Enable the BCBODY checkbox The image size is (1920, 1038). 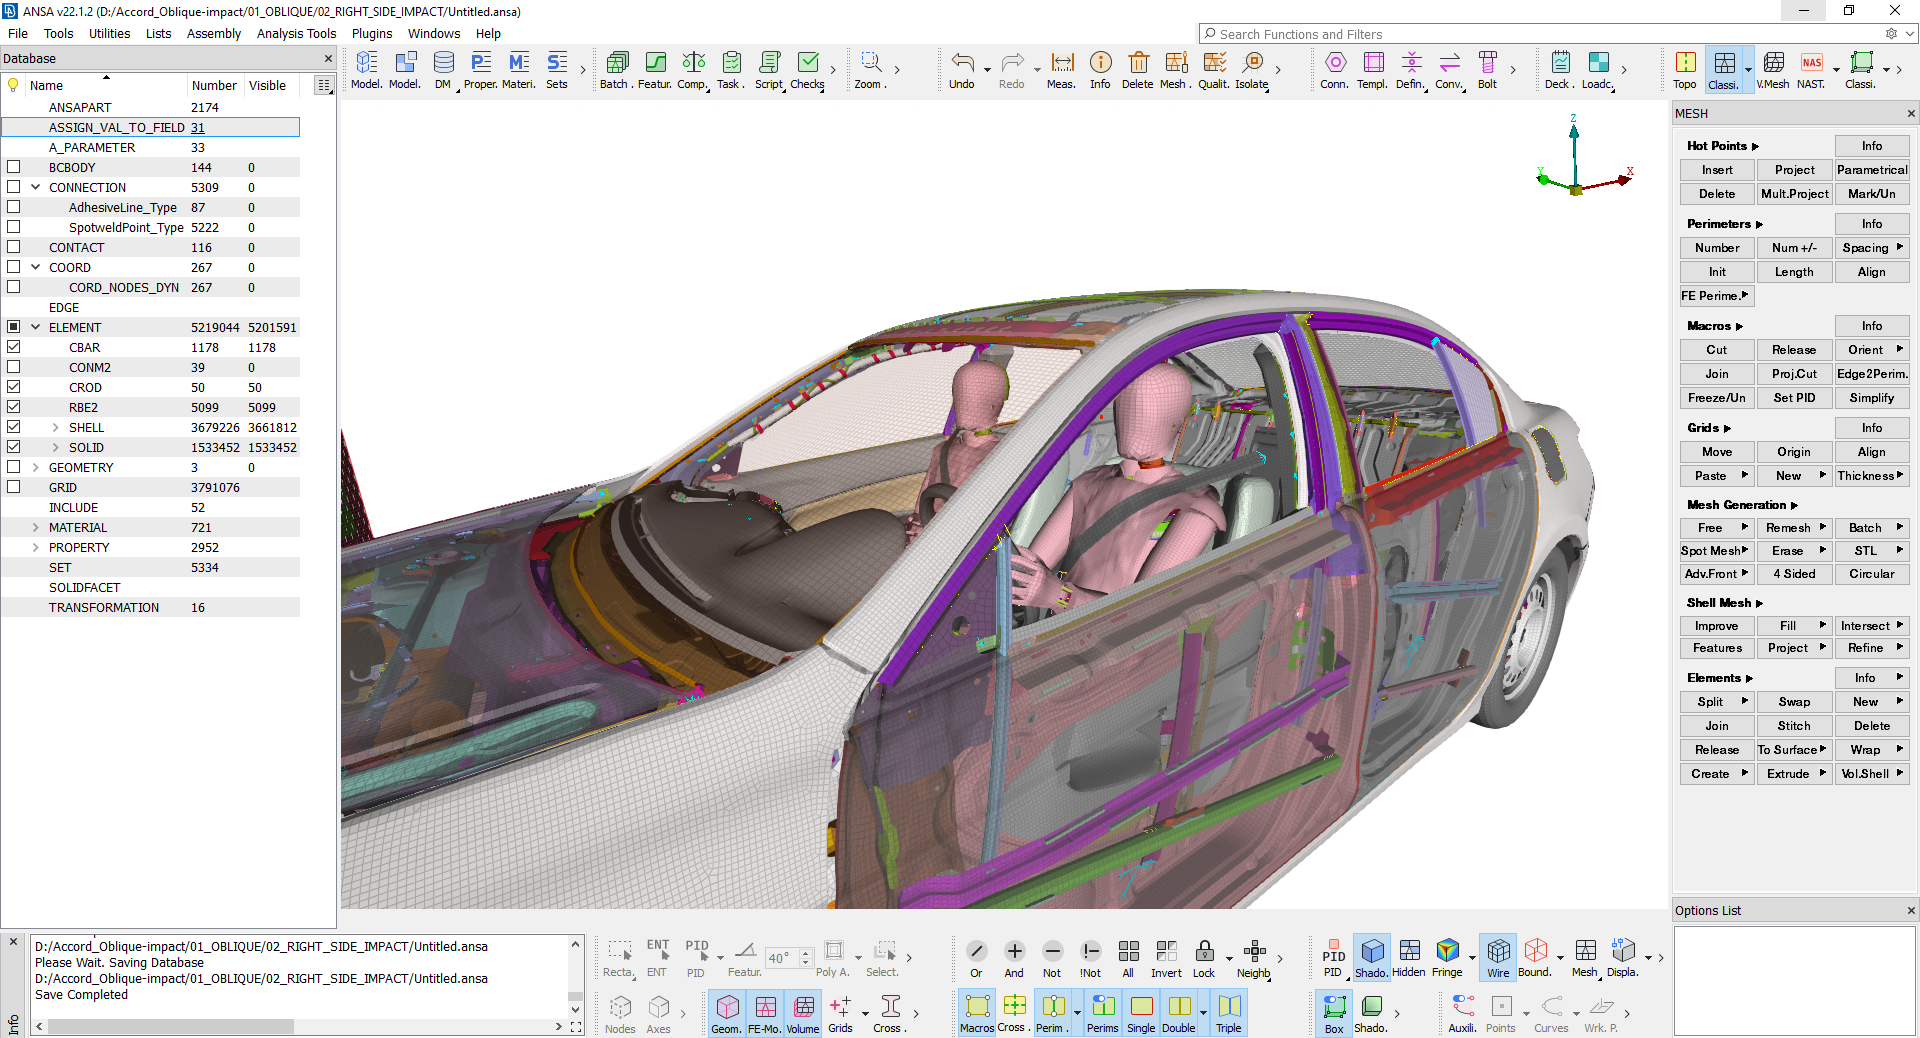[x=14, y=167]
